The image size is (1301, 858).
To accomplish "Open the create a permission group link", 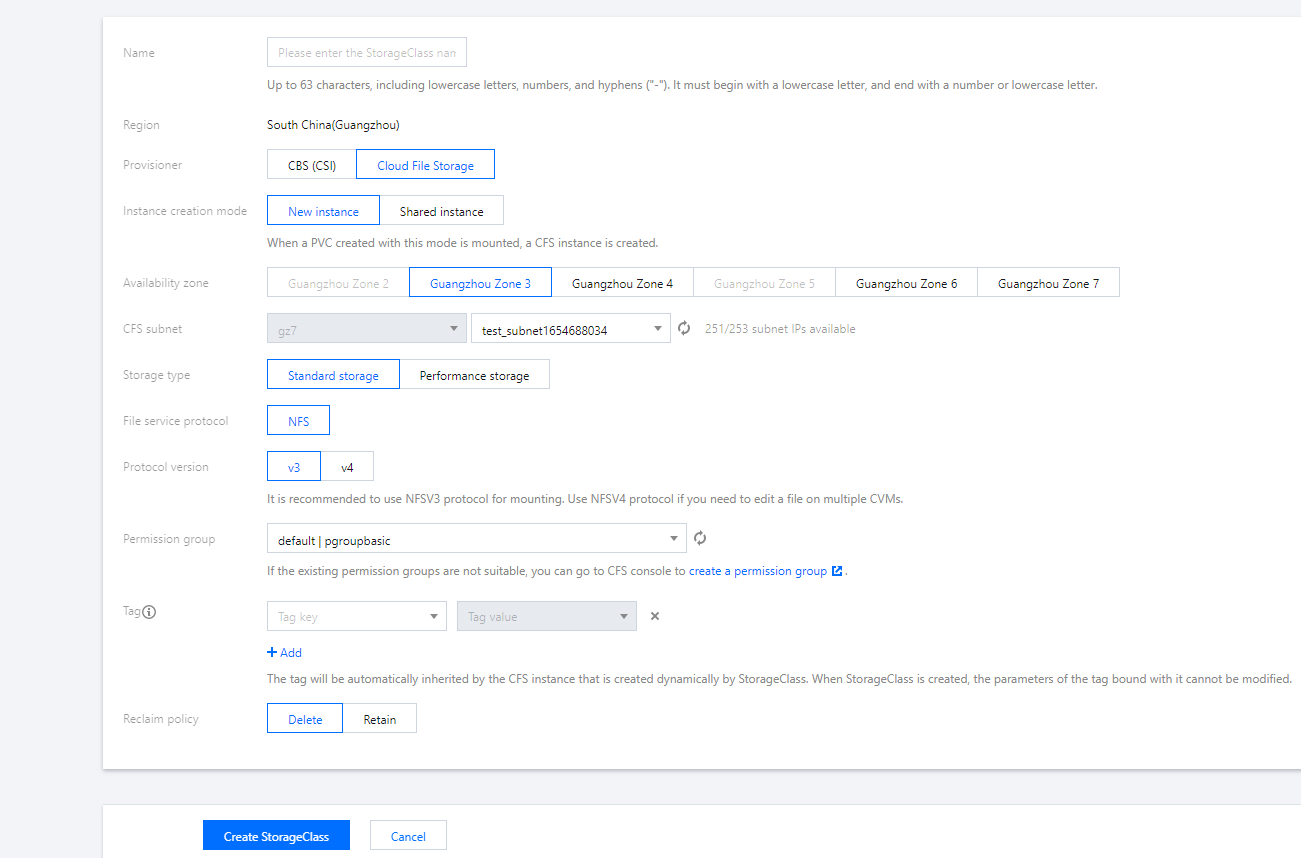I will [758, 571].
